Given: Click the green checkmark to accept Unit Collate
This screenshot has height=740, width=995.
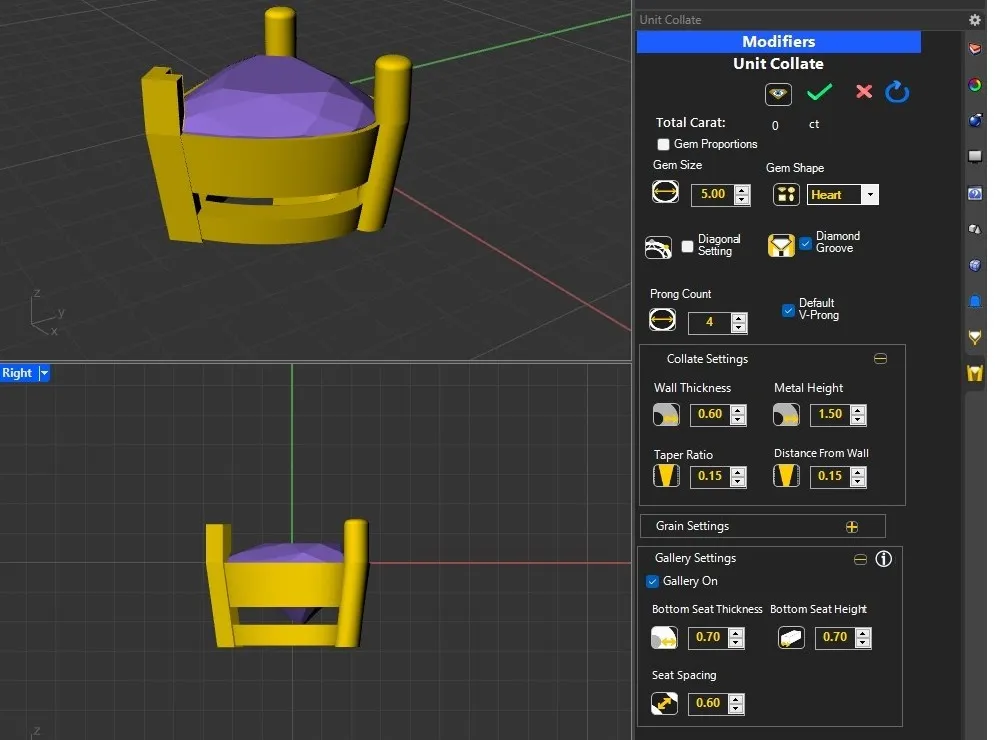Looking at the screenshot, I should coord(820,93).
